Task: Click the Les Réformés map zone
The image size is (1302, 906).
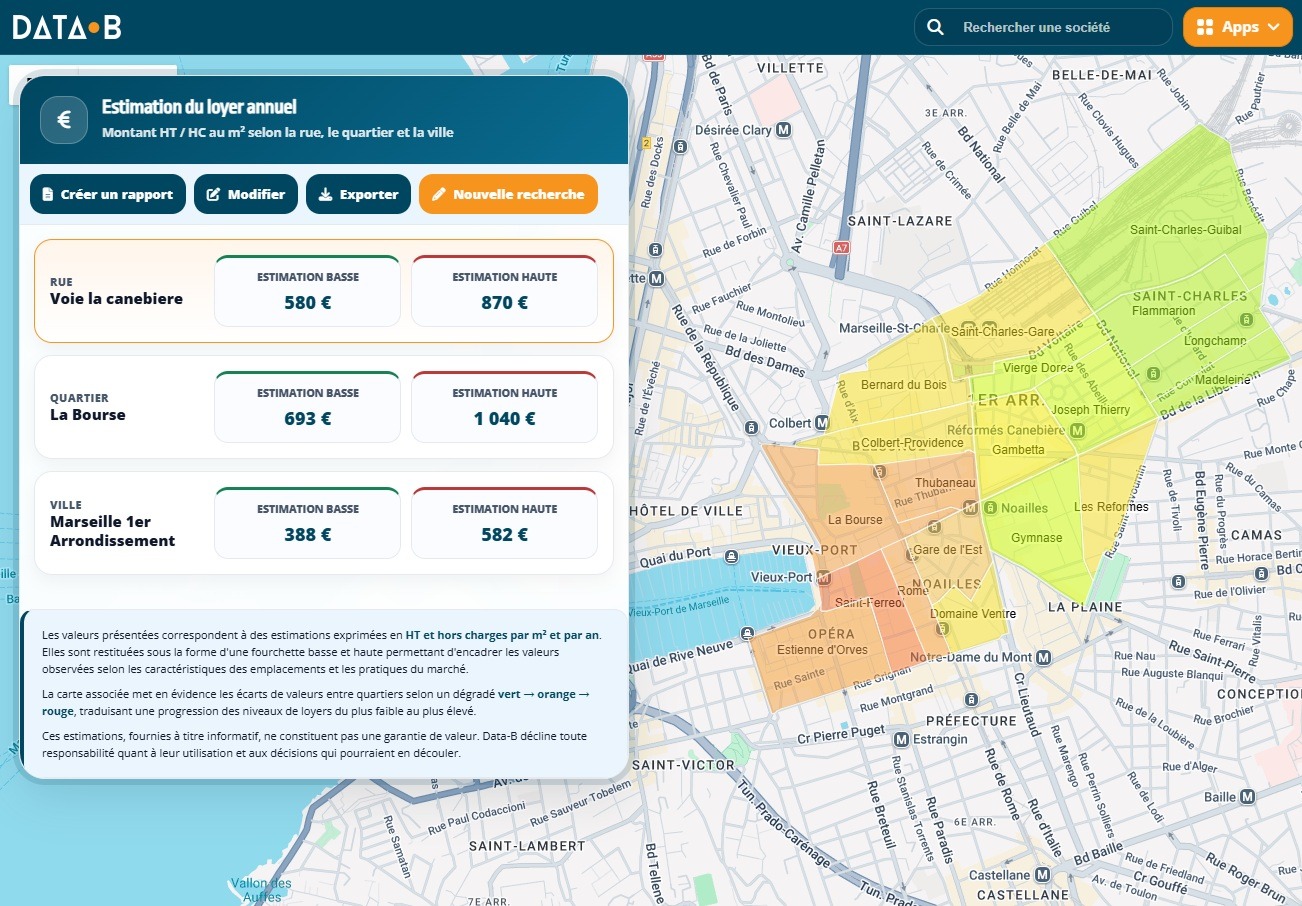Action: (1110, 507)
